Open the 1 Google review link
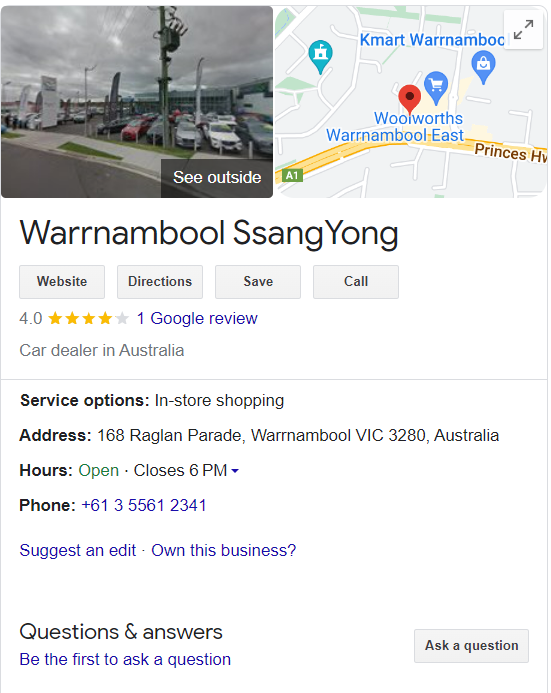Image resolution: width=551 pixels, height=693 pixels. [197, 318]
